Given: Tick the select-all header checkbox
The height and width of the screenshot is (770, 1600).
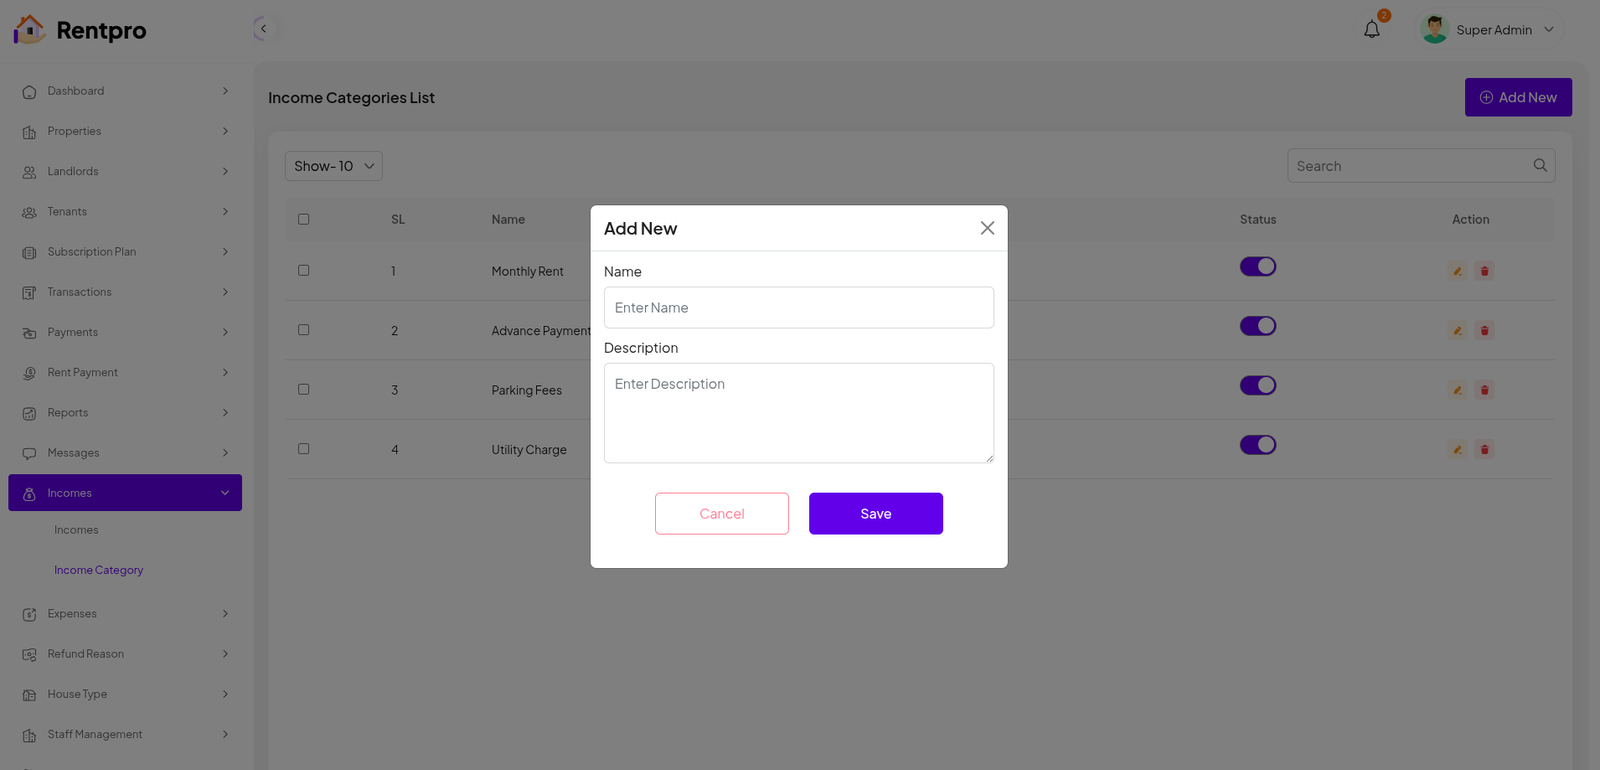Looking at the screenshot, I should [304, 219].
